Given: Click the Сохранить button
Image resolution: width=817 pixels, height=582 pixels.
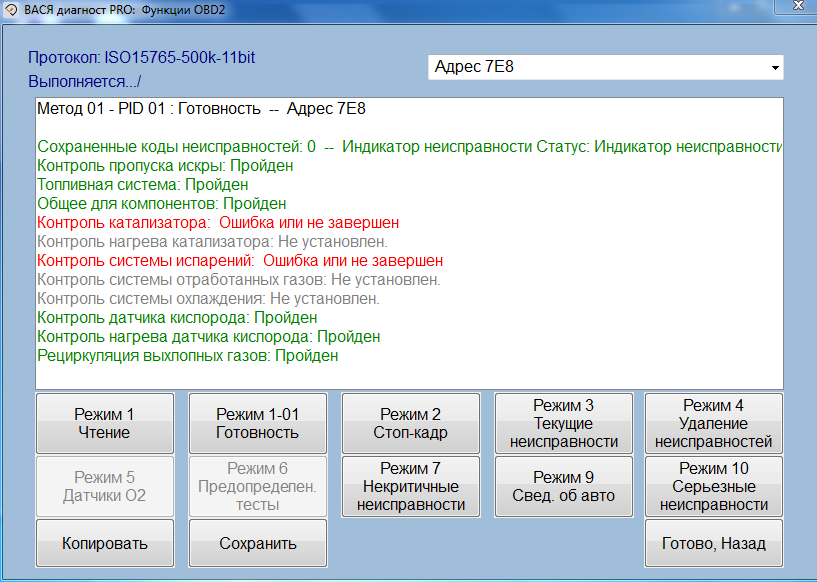Looking at the screenshot, I should pos(257,544).
